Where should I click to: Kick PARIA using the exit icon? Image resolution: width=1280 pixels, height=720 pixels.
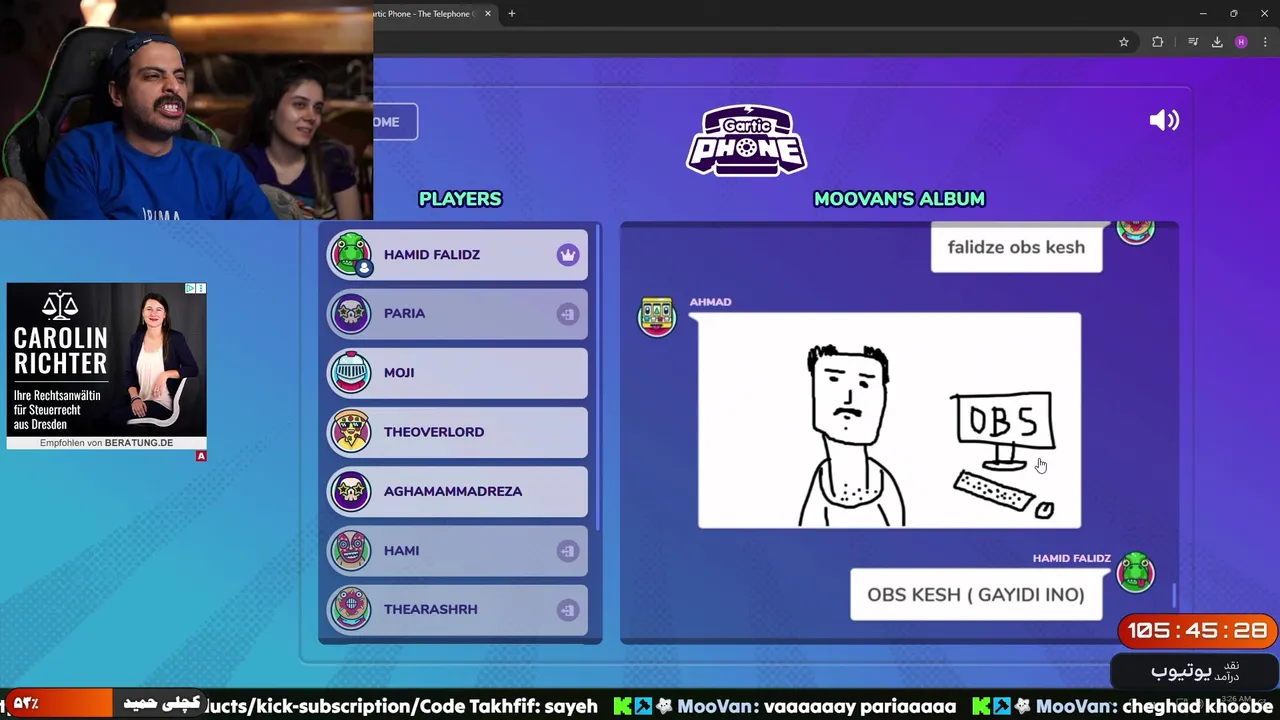click(x=568, y=314)
